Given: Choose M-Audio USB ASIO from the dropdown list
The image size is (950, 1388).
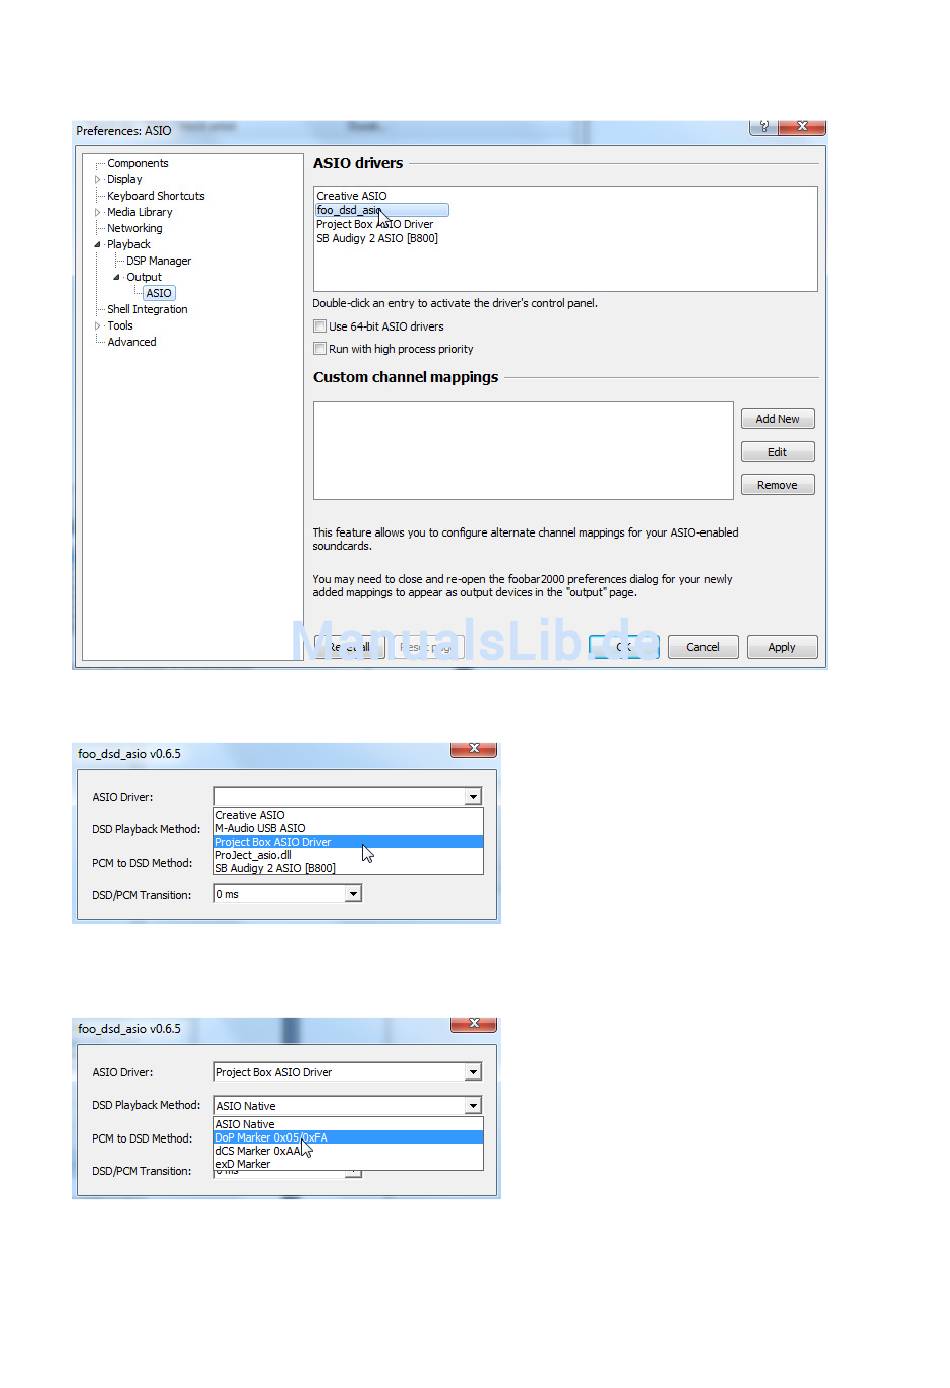Looking at the screenshot, I should point(348,828).
